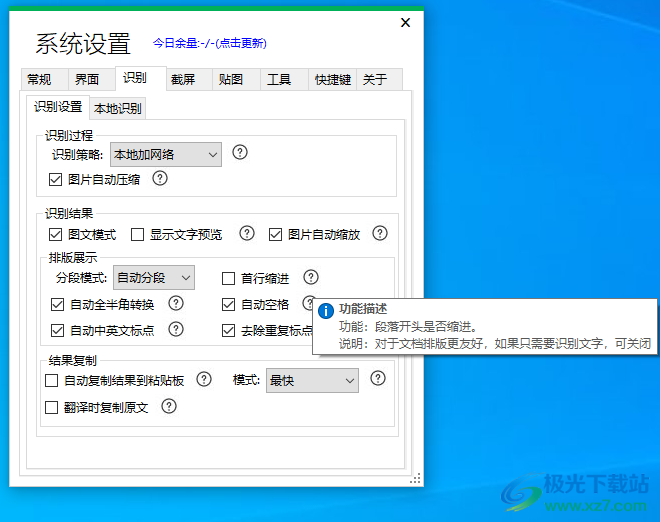Viewport: 660px width, 522px height.
Task: Uncheck 自动全半角转换
Action: tap(57, 304)
